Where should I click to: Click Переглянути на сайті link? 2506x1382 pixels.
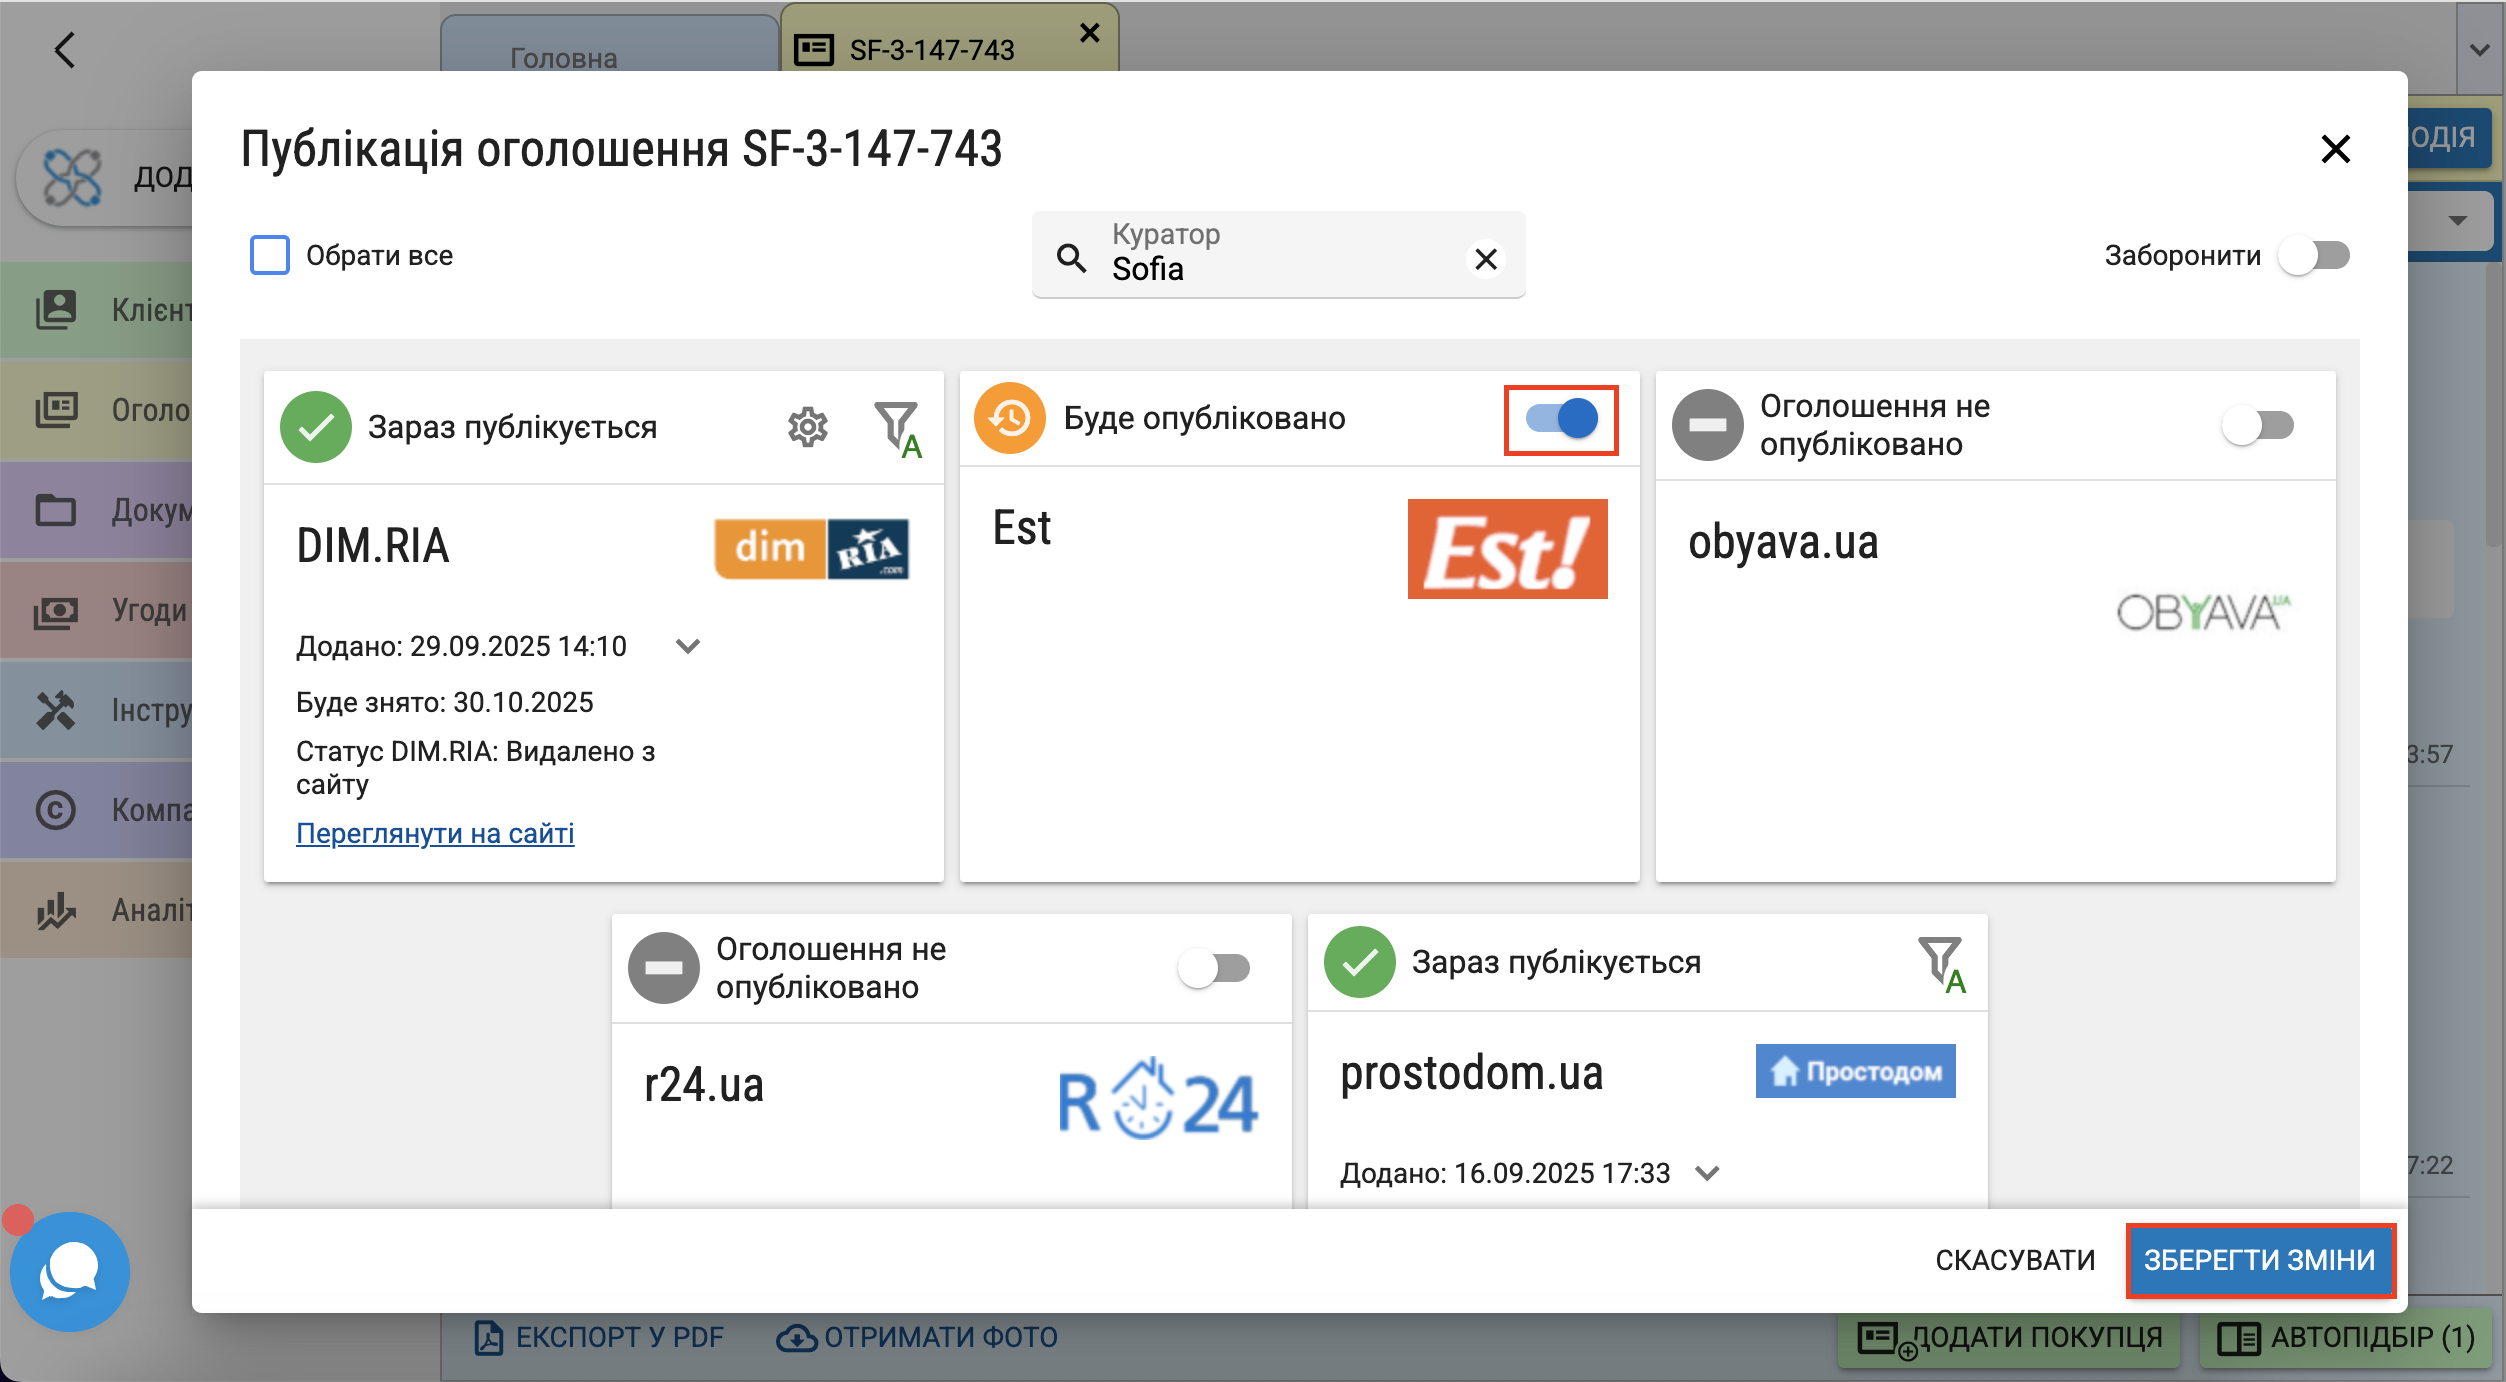coord(435,833)
